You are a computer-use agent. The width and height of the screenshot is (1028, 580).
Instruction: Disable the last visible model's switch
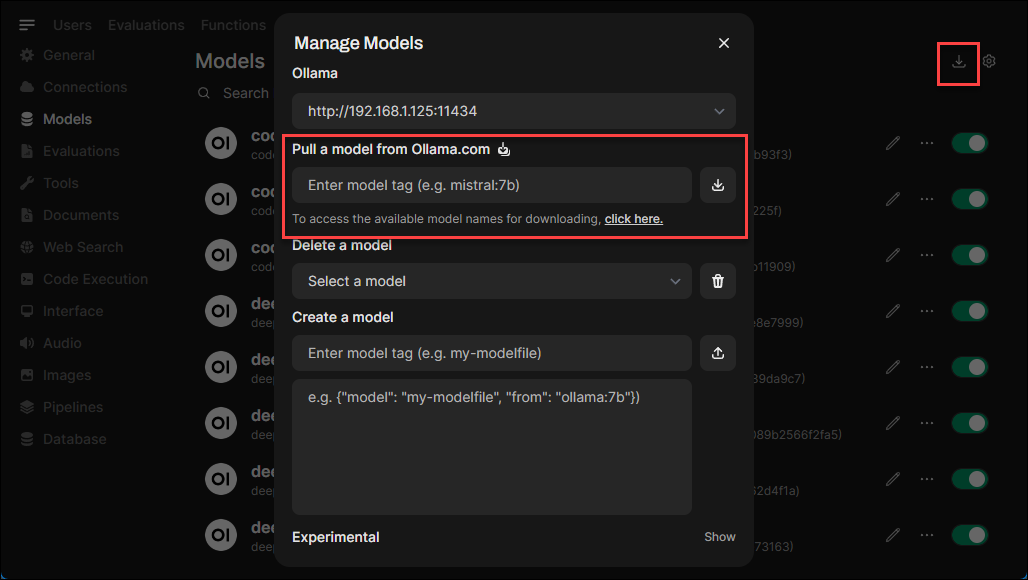coord(969,536)
